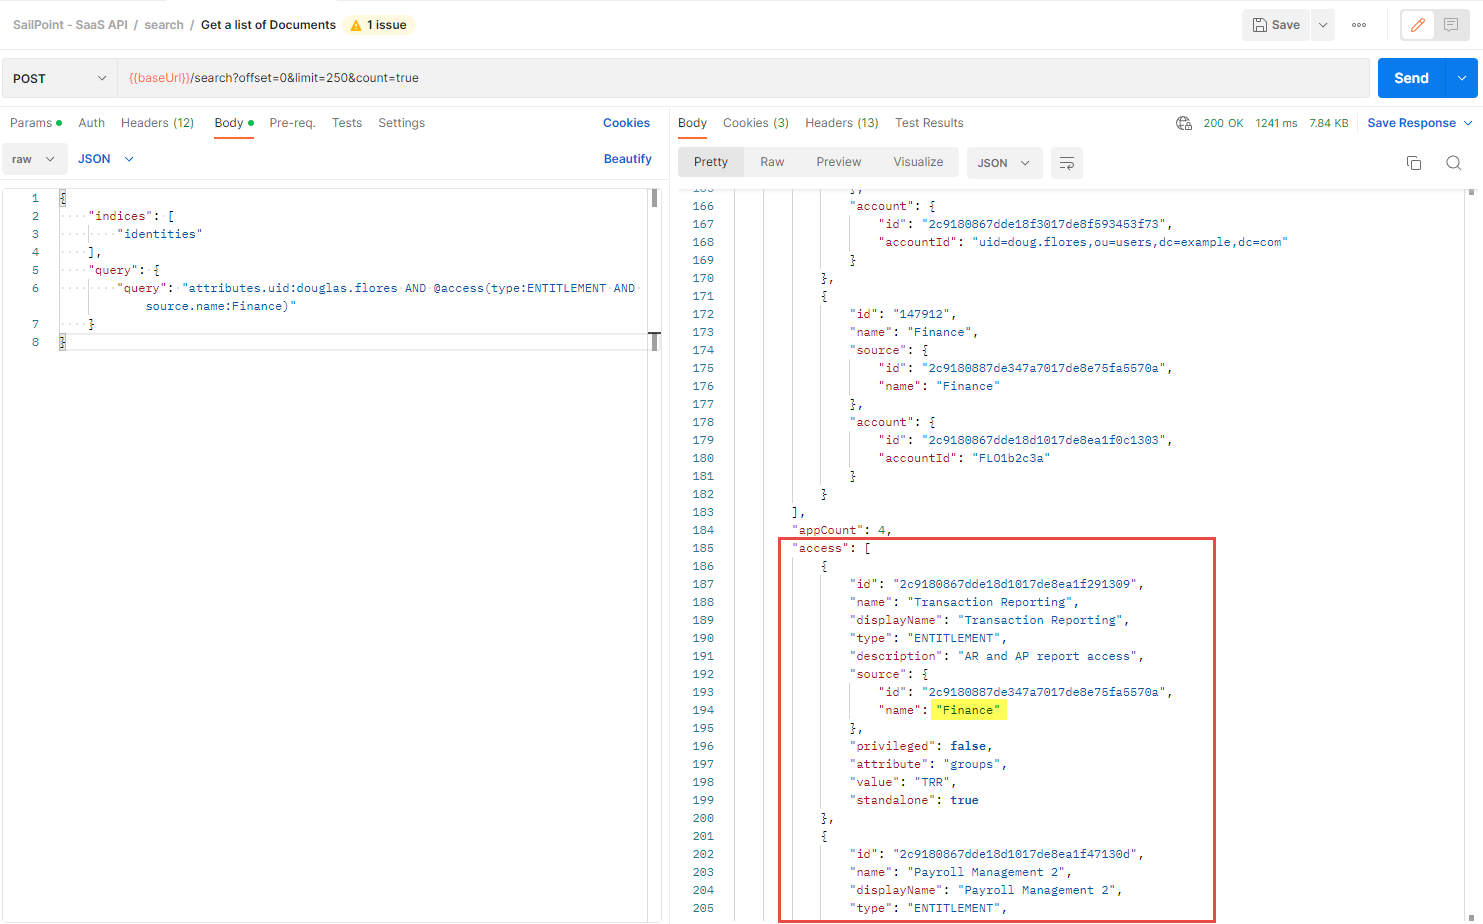View network info via the globe icon

[x=1184, y=123]
